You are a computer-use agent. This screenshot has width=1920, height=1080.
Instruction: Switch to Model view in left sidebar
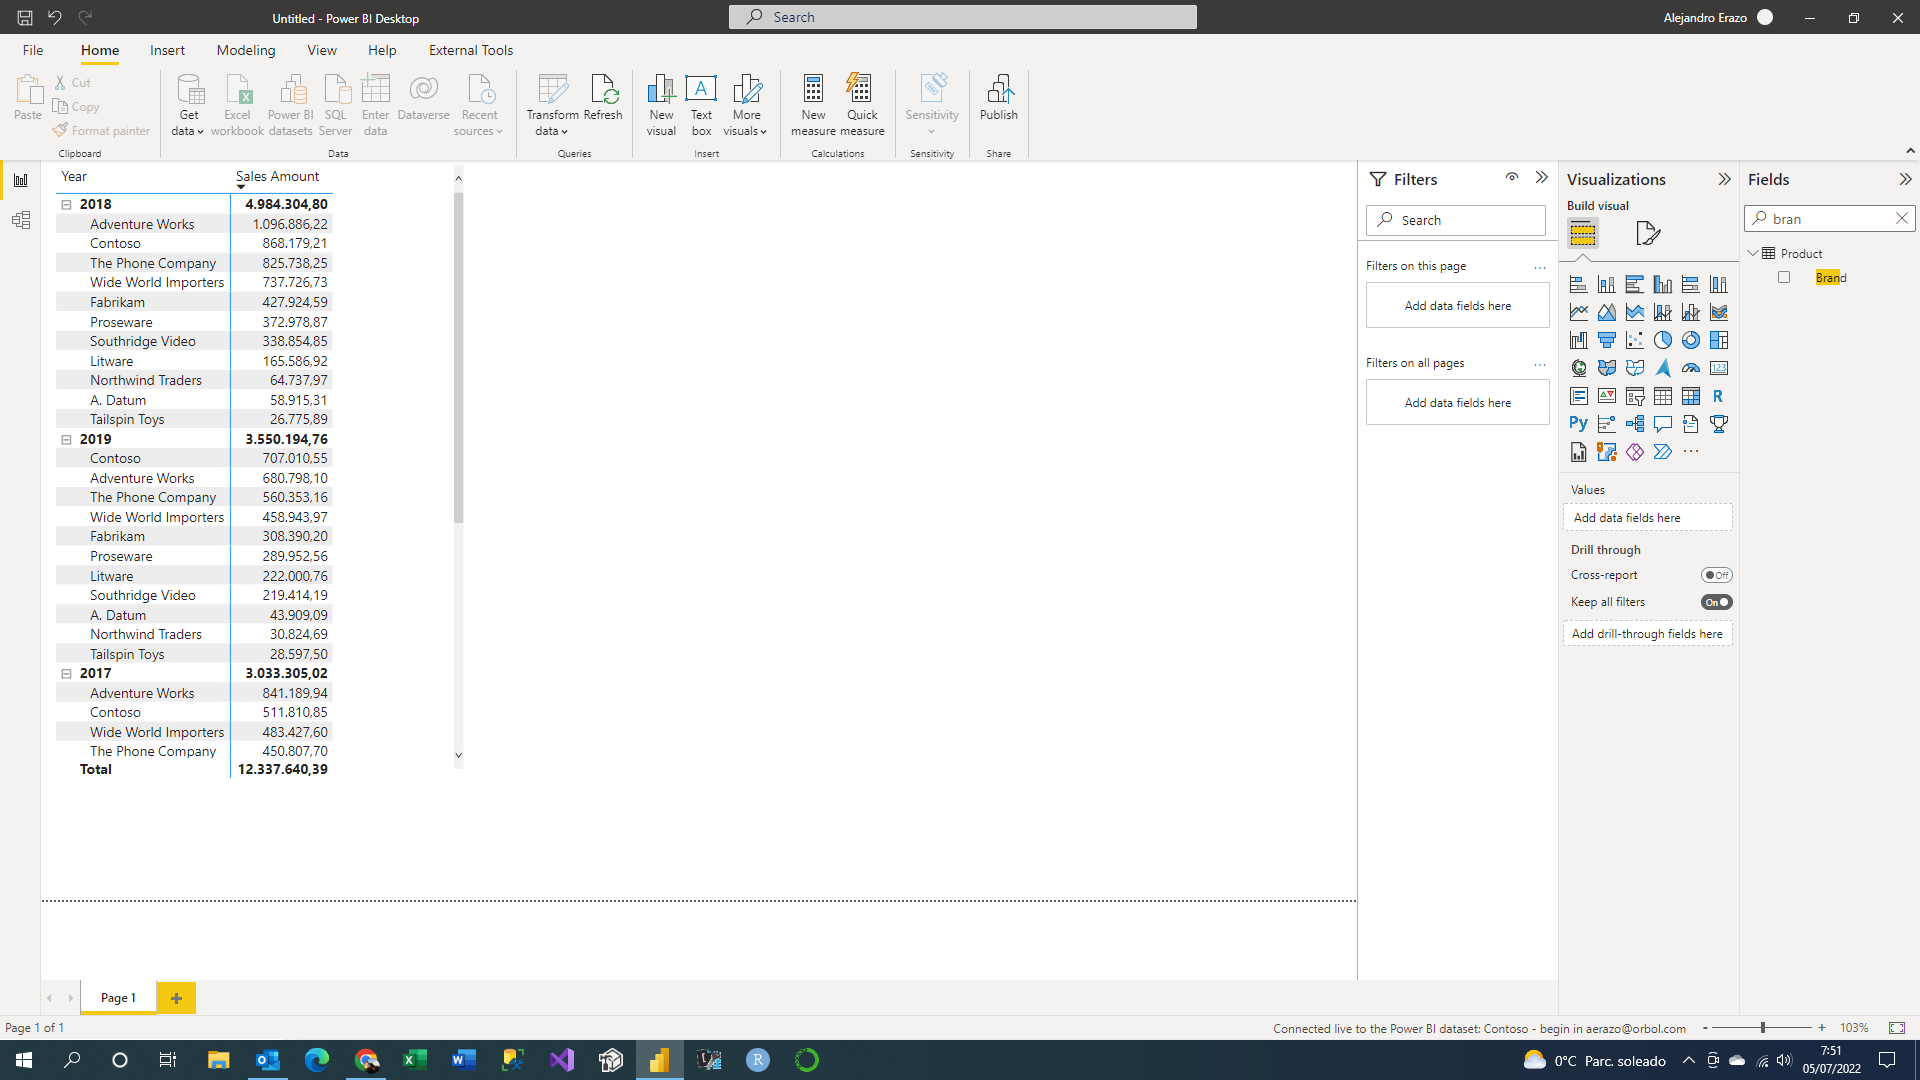[x=20, y=220]
